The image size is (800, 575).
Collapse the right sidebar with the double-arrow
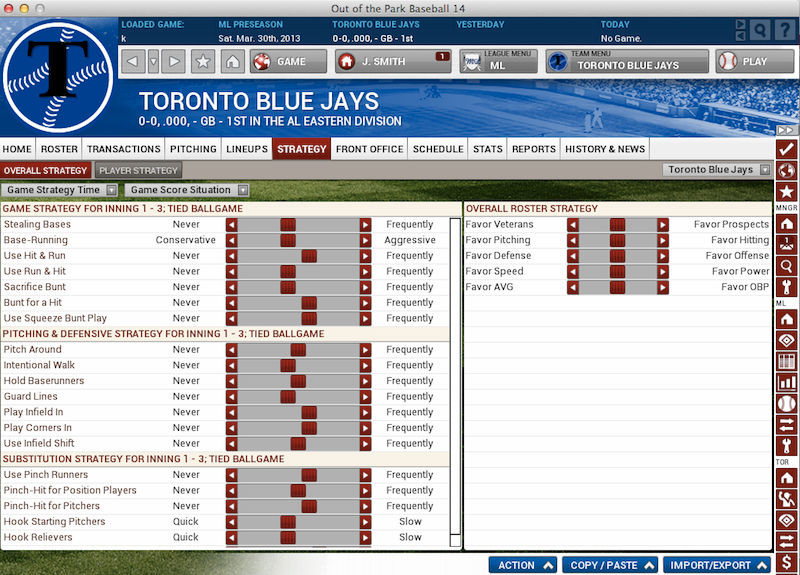pyautogui.click(x=785, y=131)
